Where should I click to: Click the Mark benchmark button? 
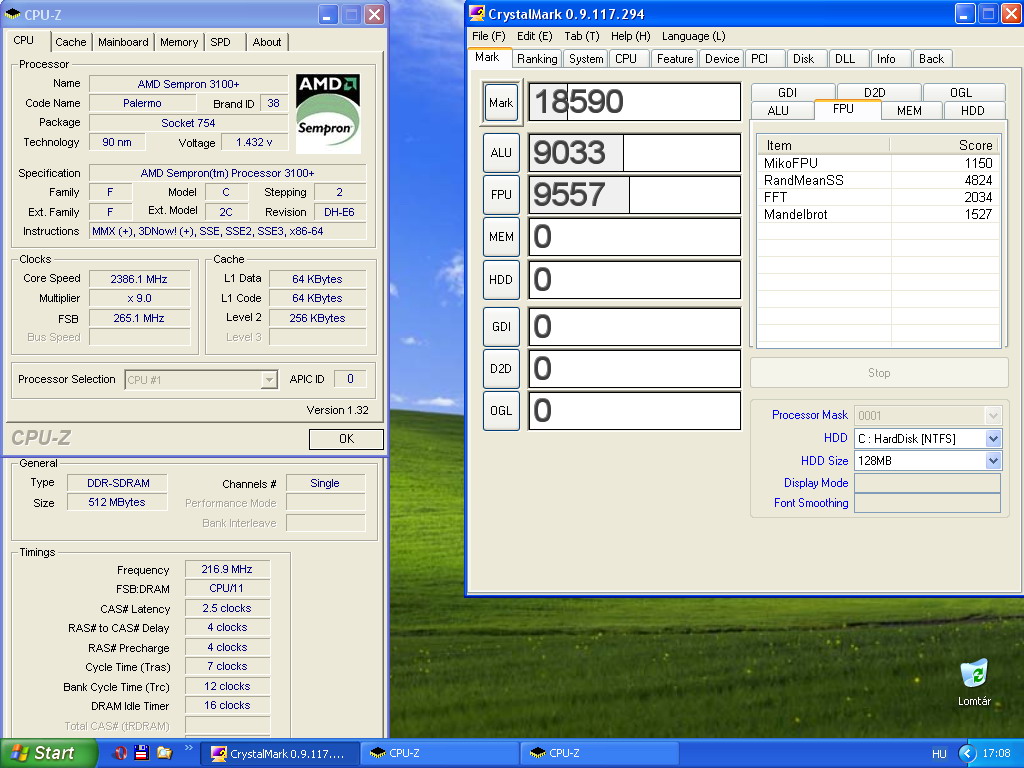[501, 103]
